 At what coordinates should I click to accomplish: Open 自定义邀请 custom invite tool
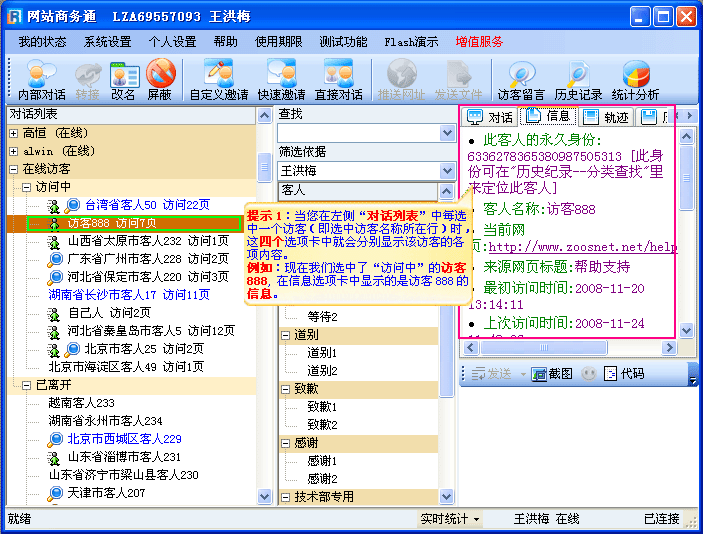click(x=218, y=79)
